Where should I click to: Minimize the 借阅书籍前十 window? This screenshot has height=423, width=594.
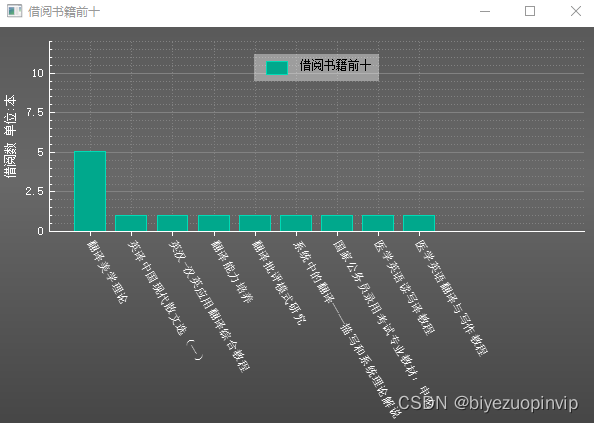click(485, 11)
